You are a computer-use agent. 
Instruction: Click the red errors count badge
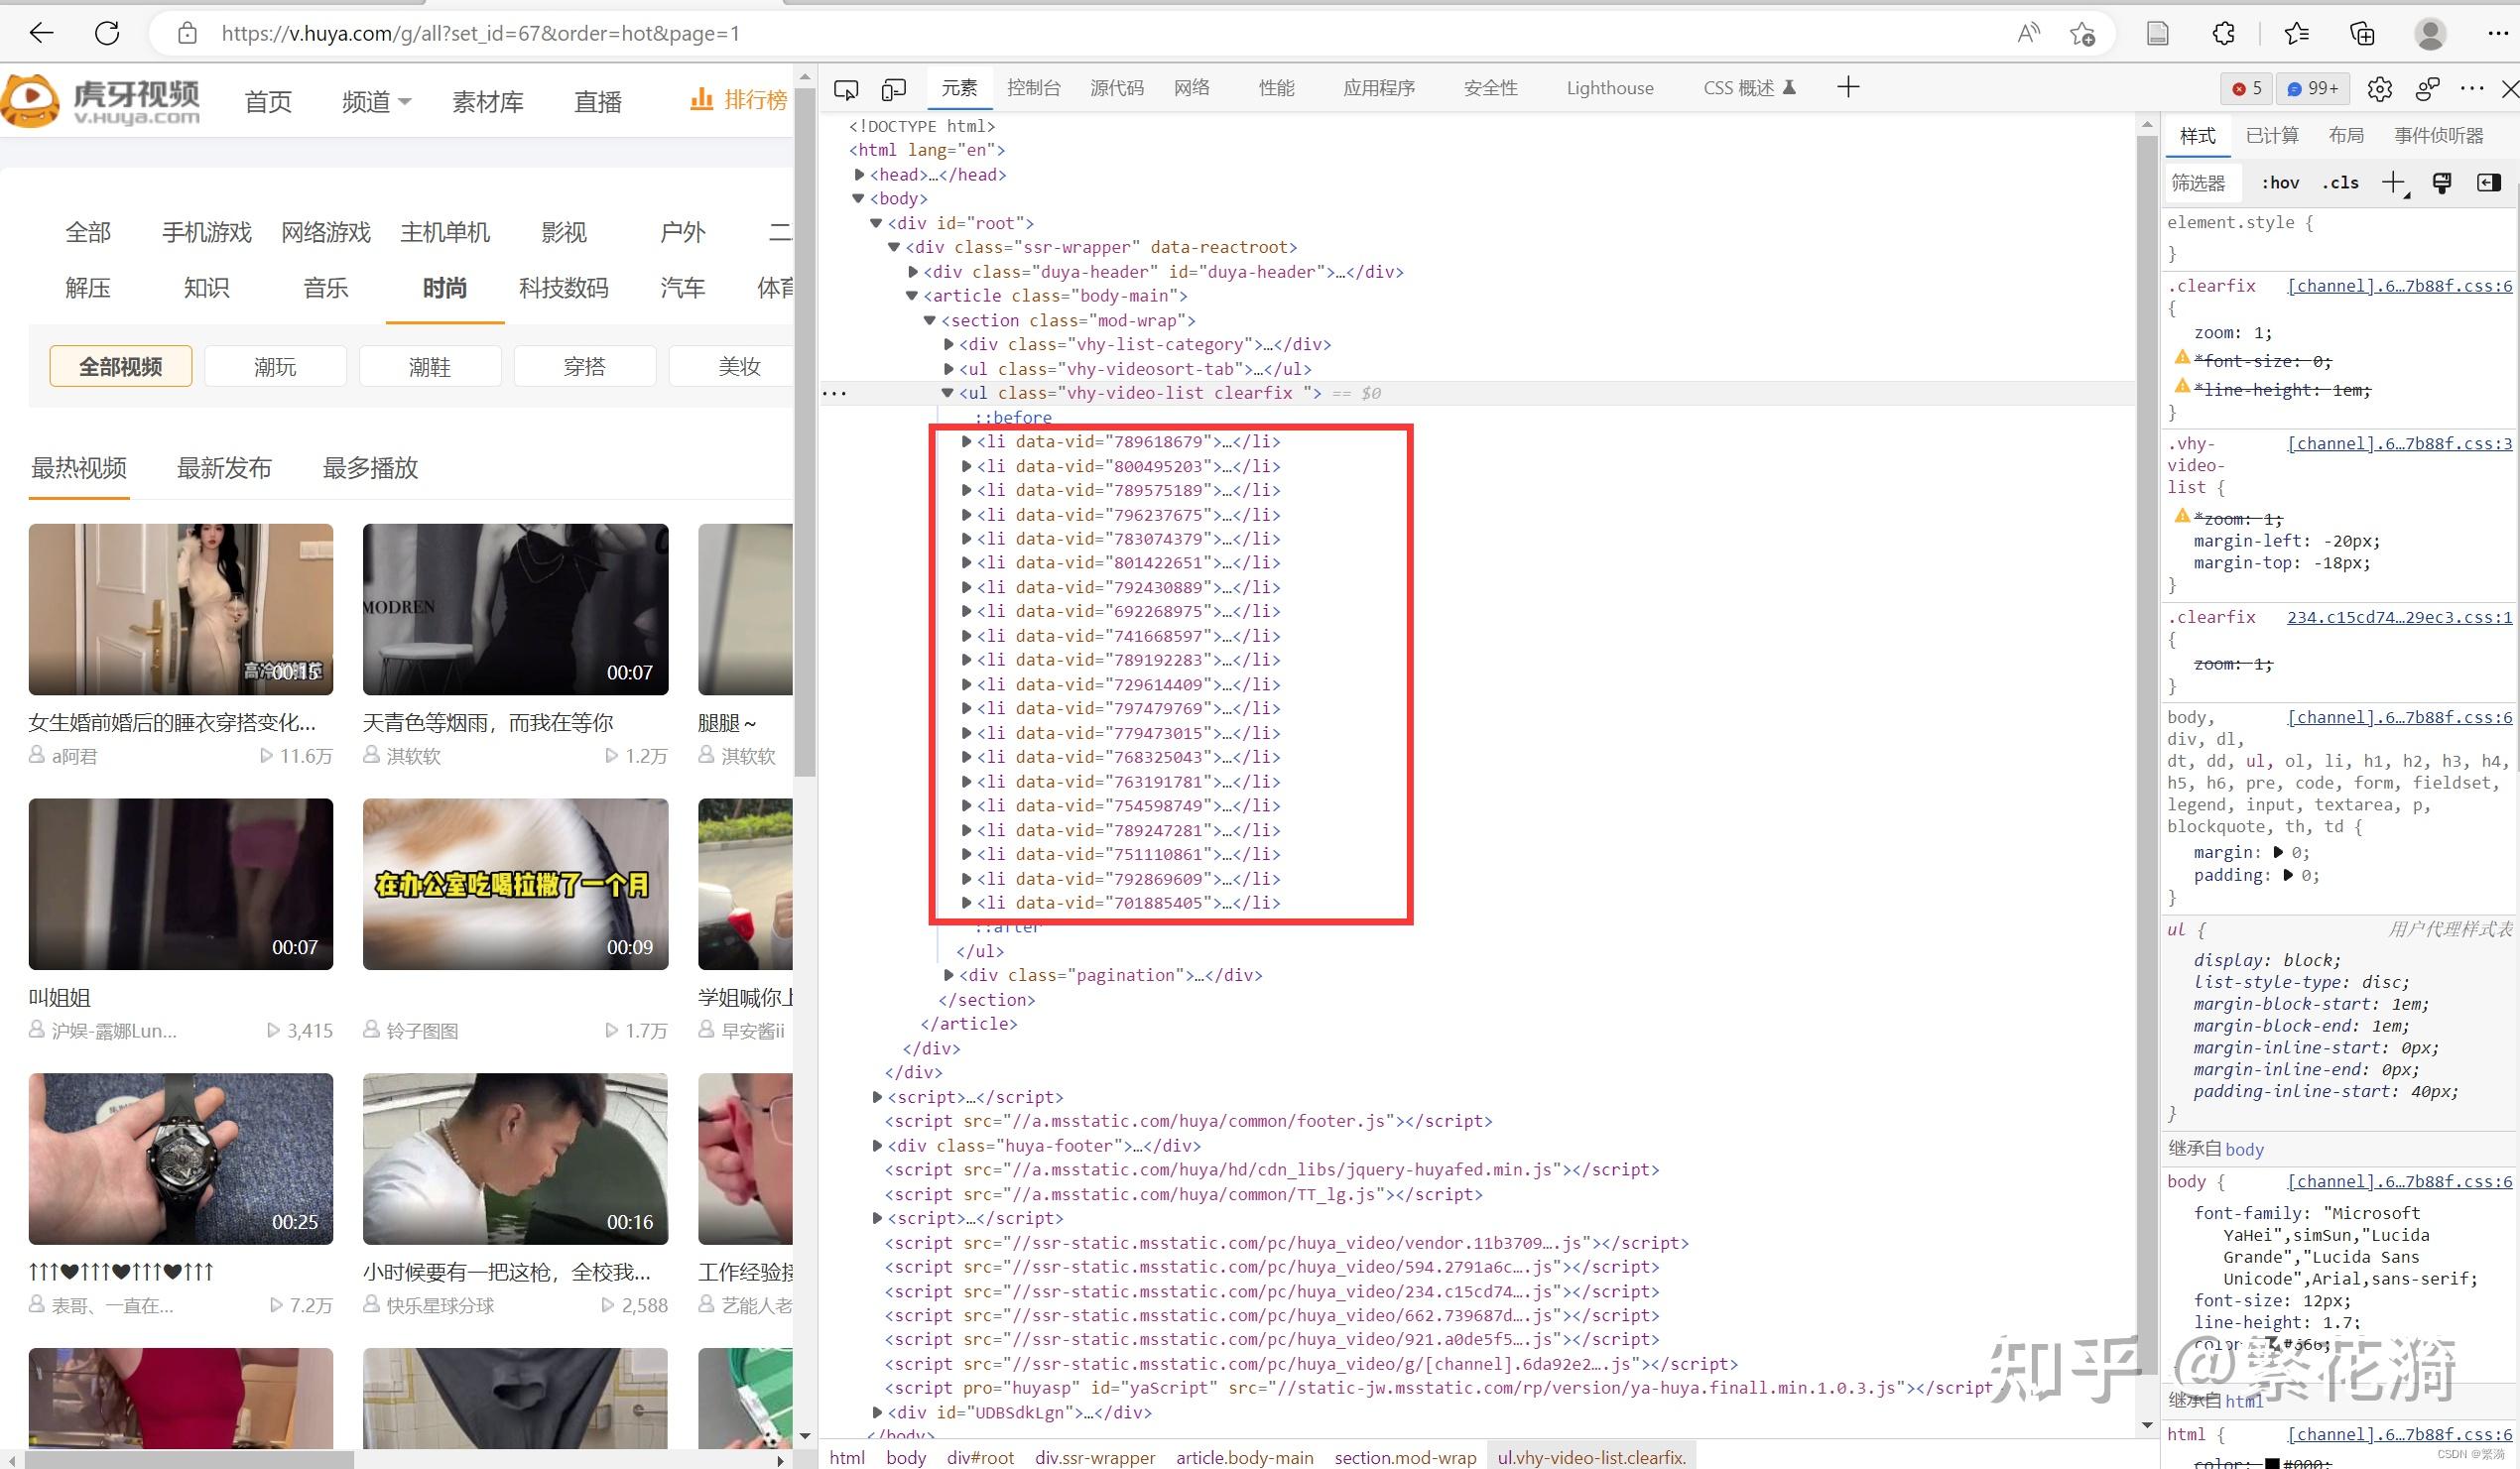(x=2246, y=89)
